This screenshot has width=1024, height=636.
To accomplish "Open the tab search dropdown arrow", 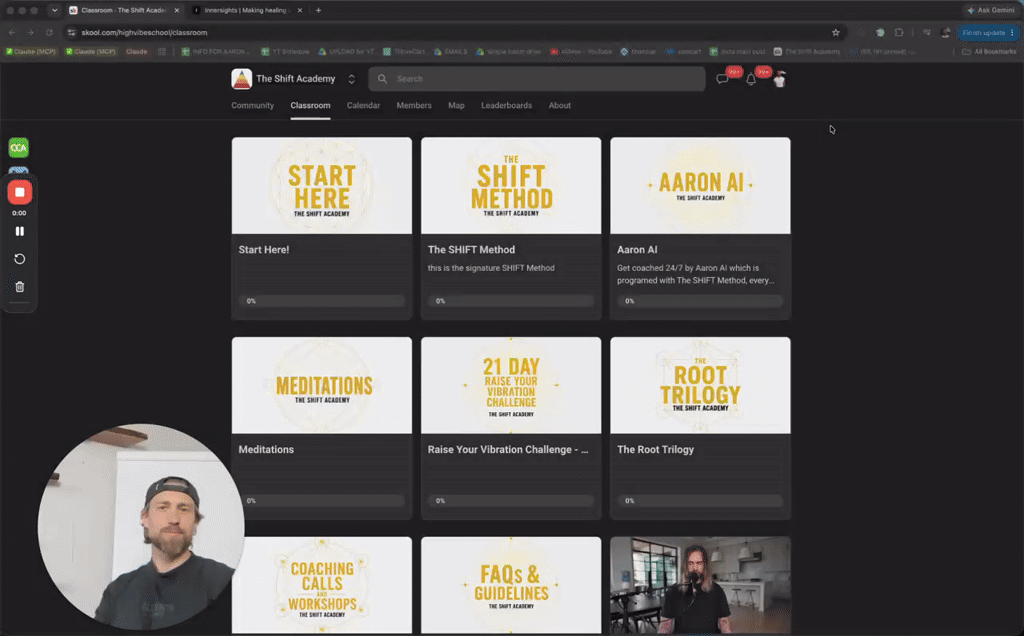I will (x=54, y=10).
